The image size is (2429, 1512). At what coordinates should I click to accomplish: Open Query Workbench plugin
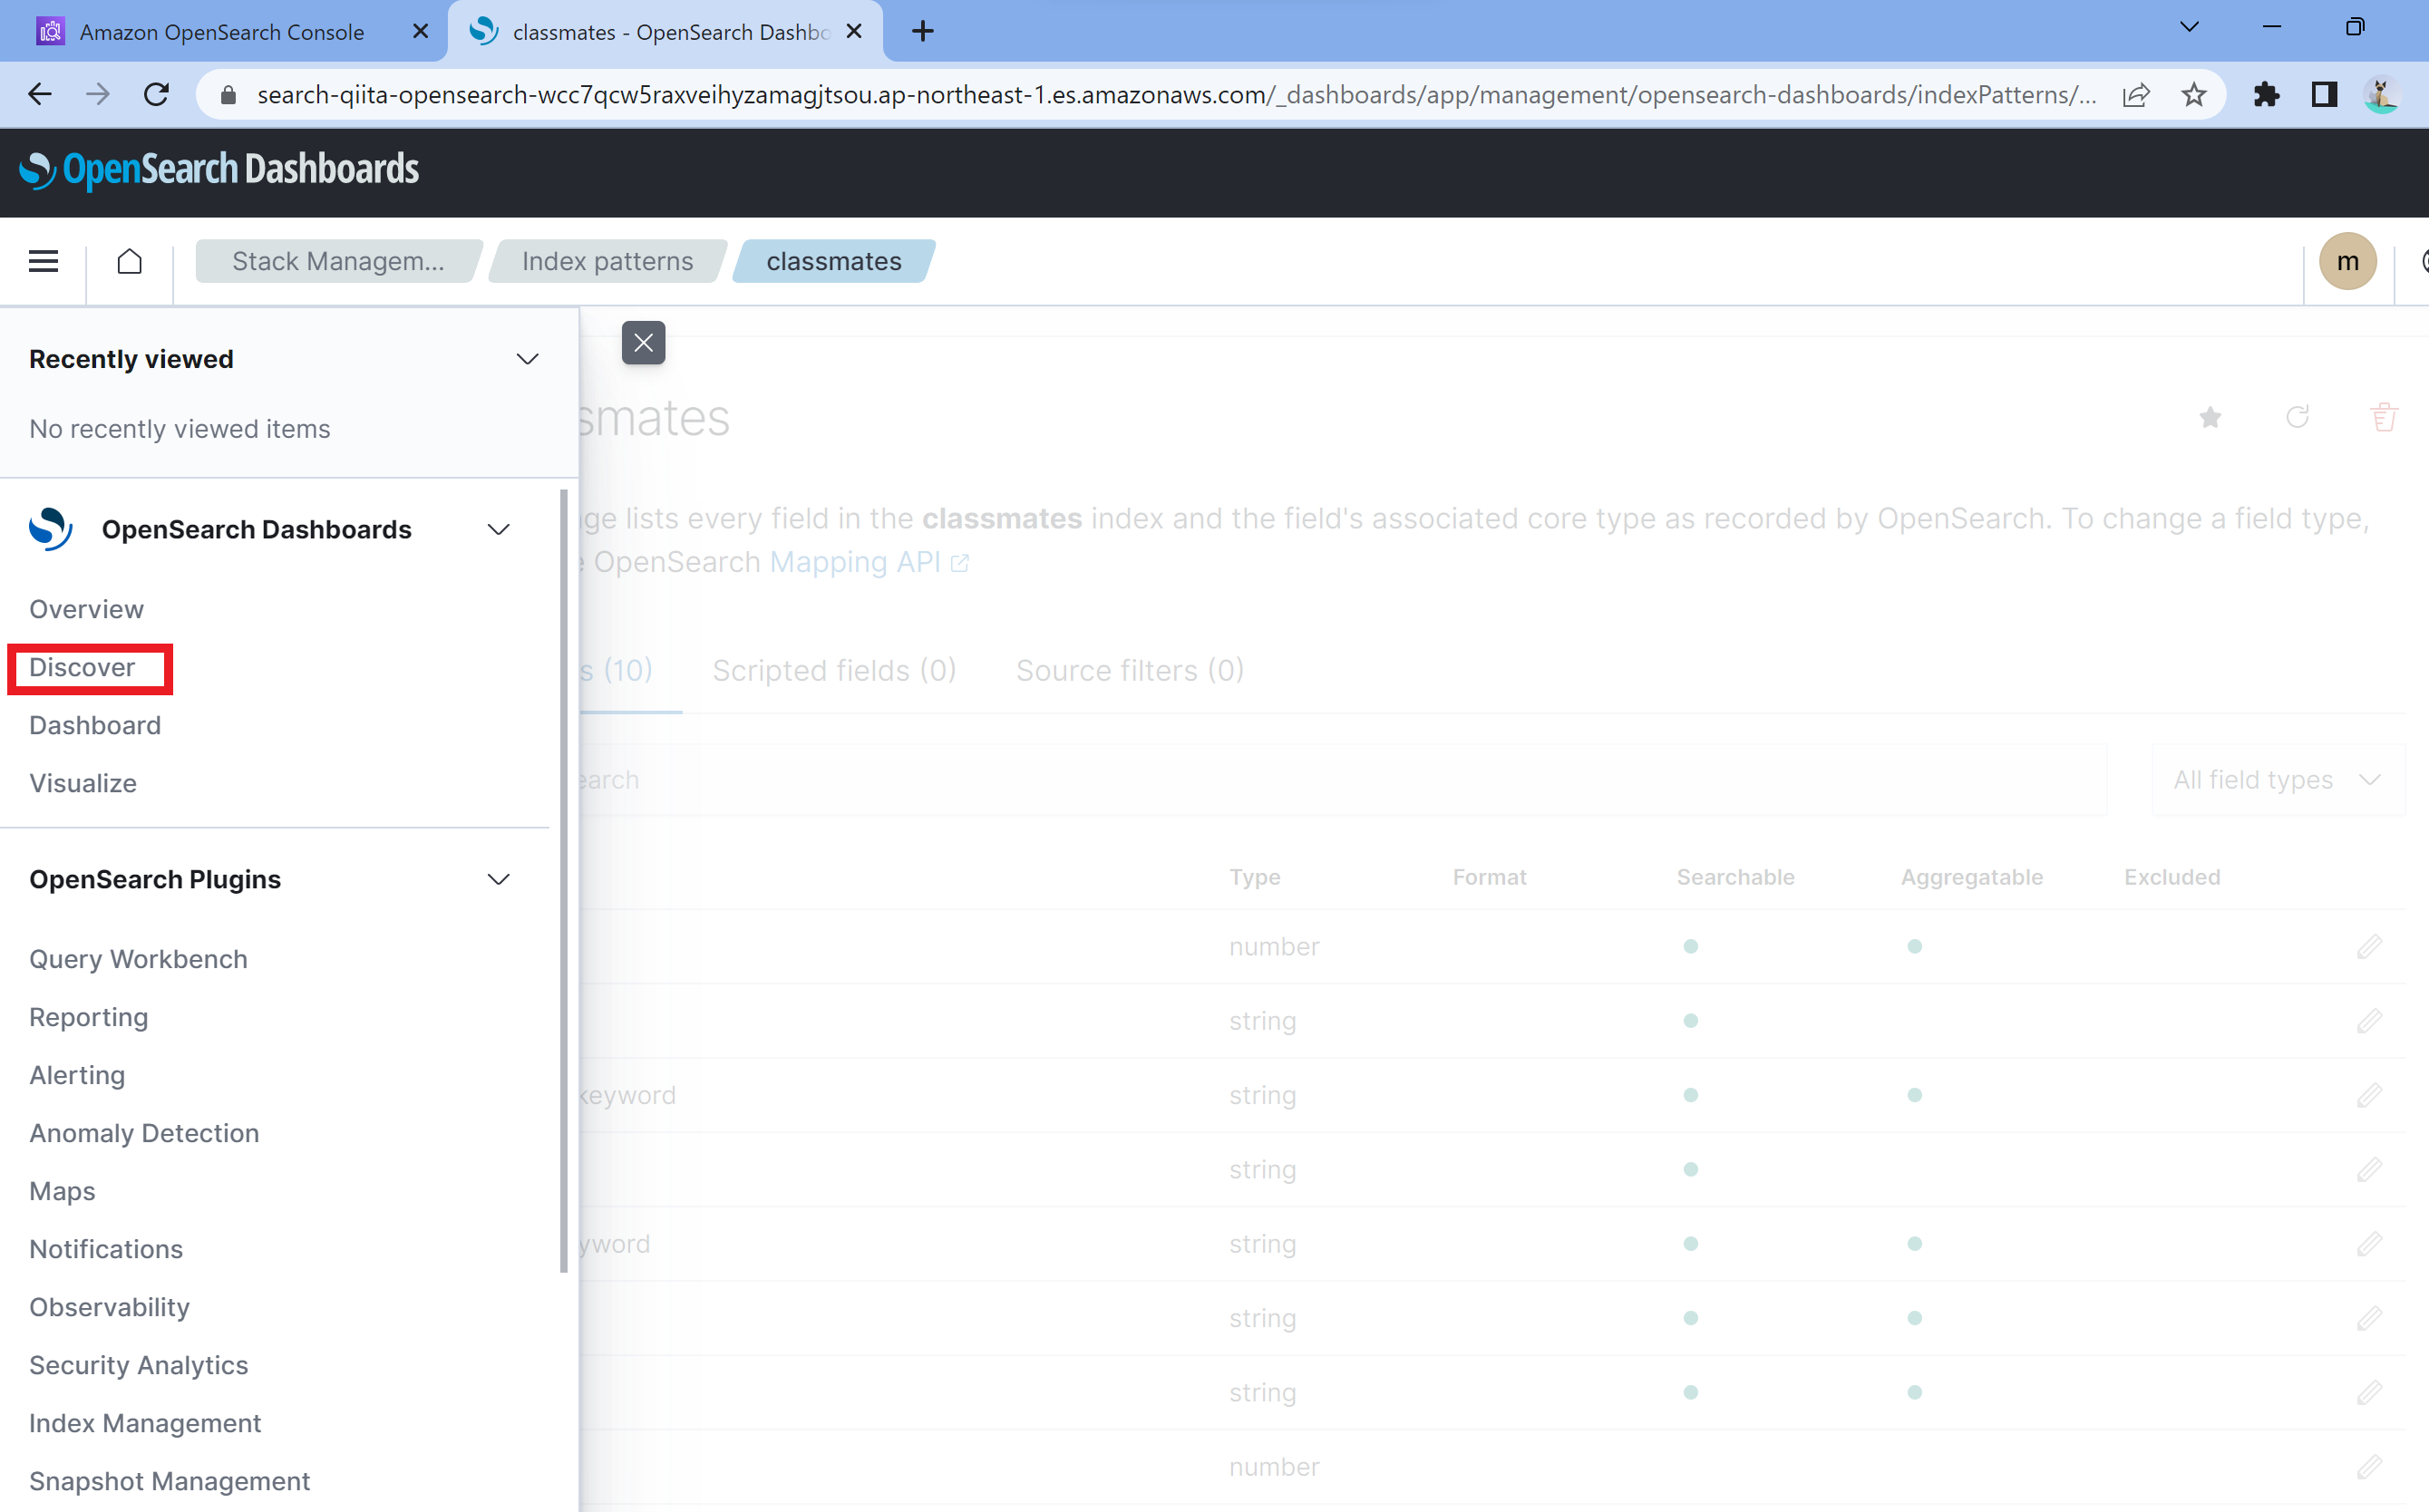[x=138, y=959]
